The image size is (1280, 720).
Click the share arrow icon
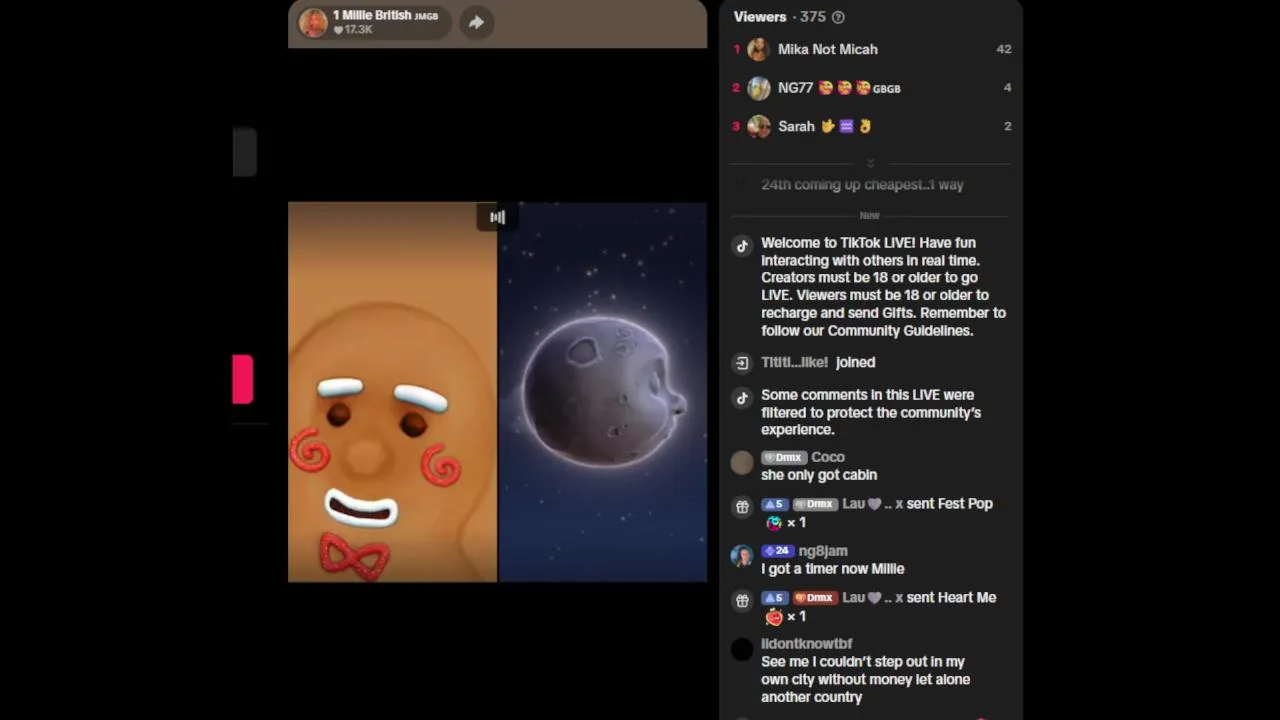pyautogui.click(x=476, y=22)
